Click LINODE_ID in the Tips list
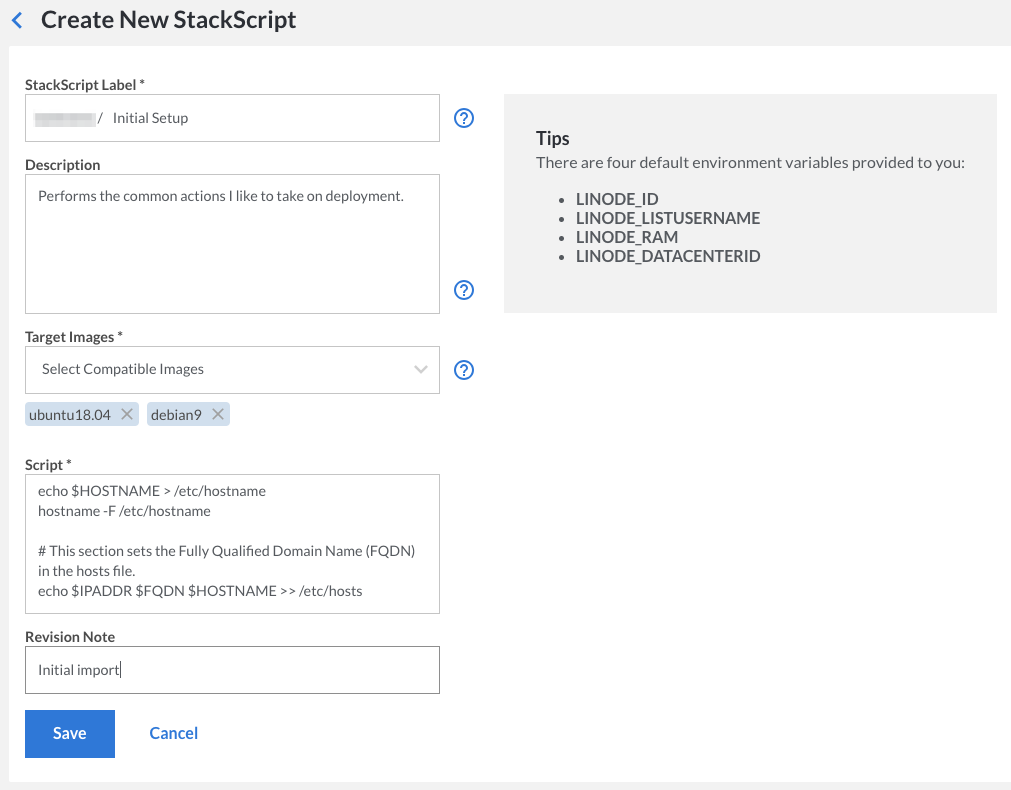 (617, 200)
